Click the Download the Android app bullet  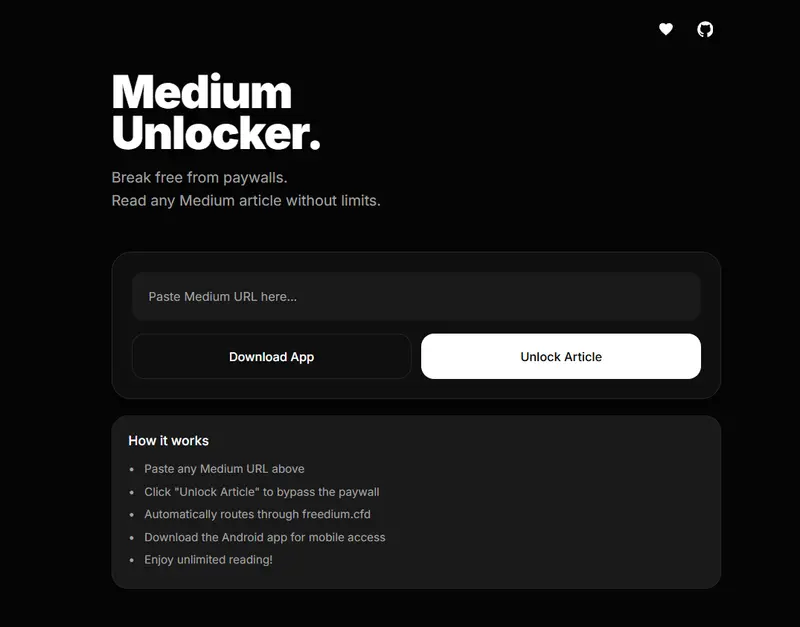[x=264, y=537]
